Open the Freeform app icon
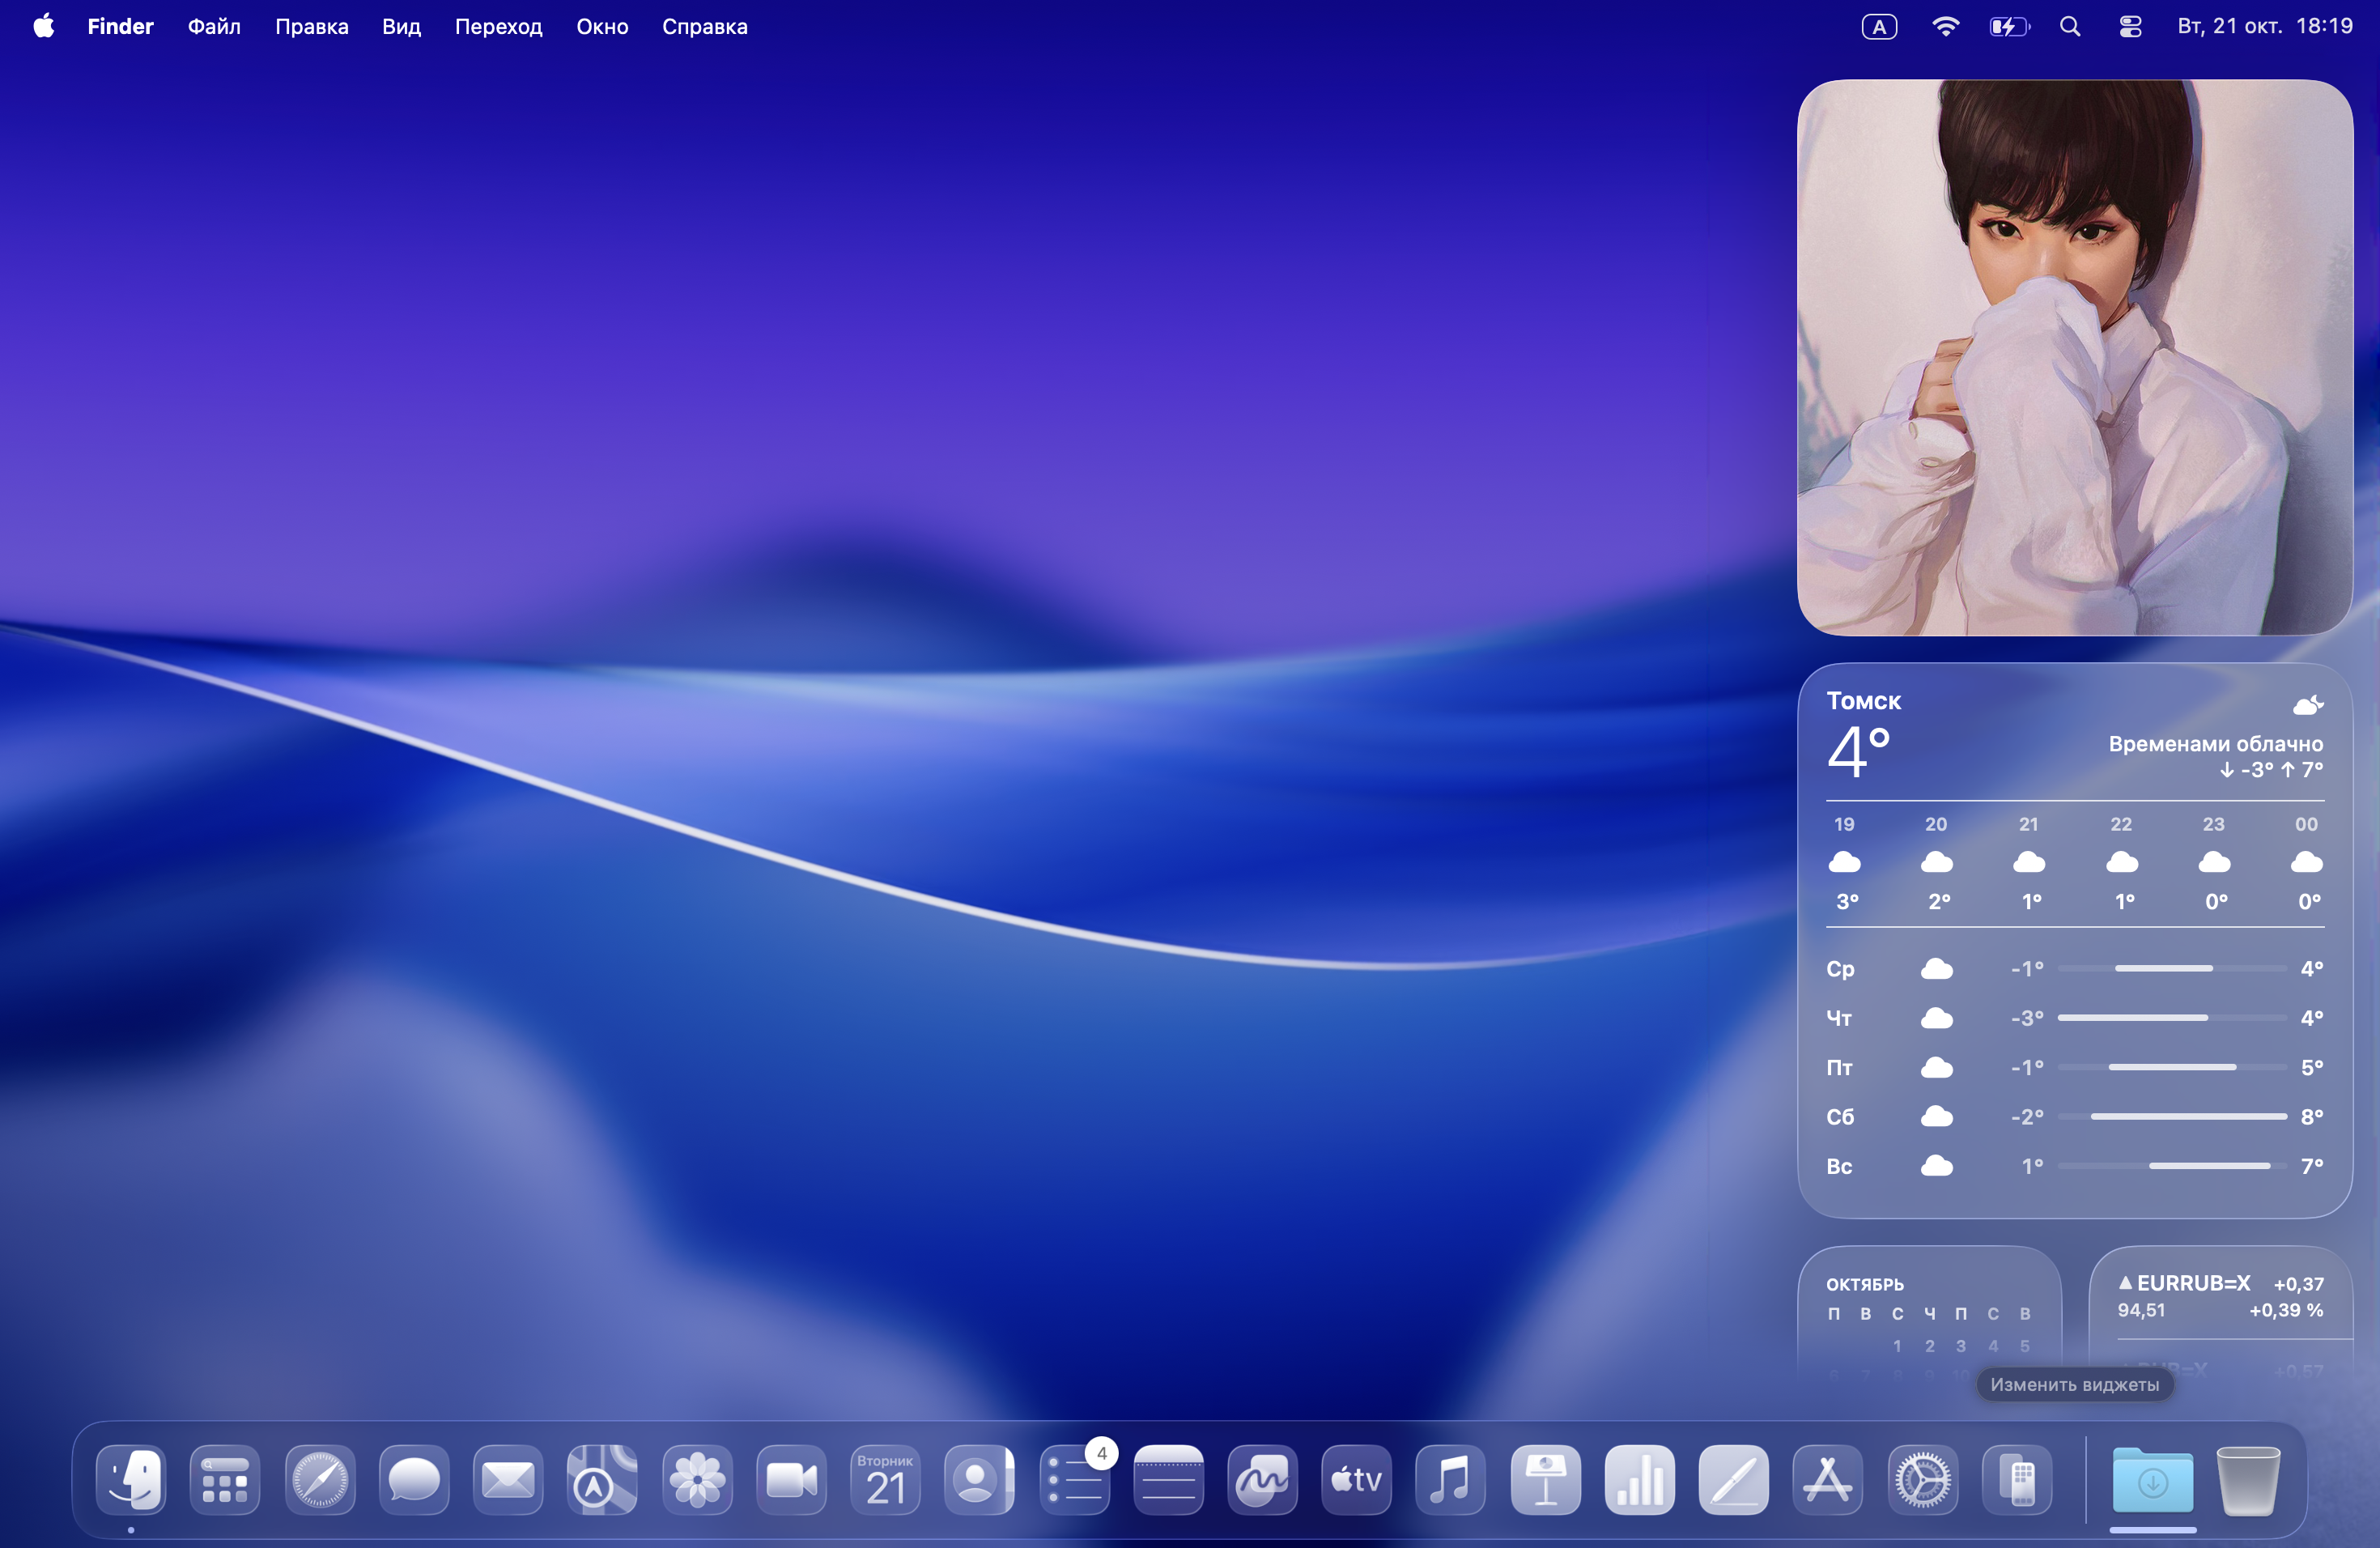 (1262, 1479)
